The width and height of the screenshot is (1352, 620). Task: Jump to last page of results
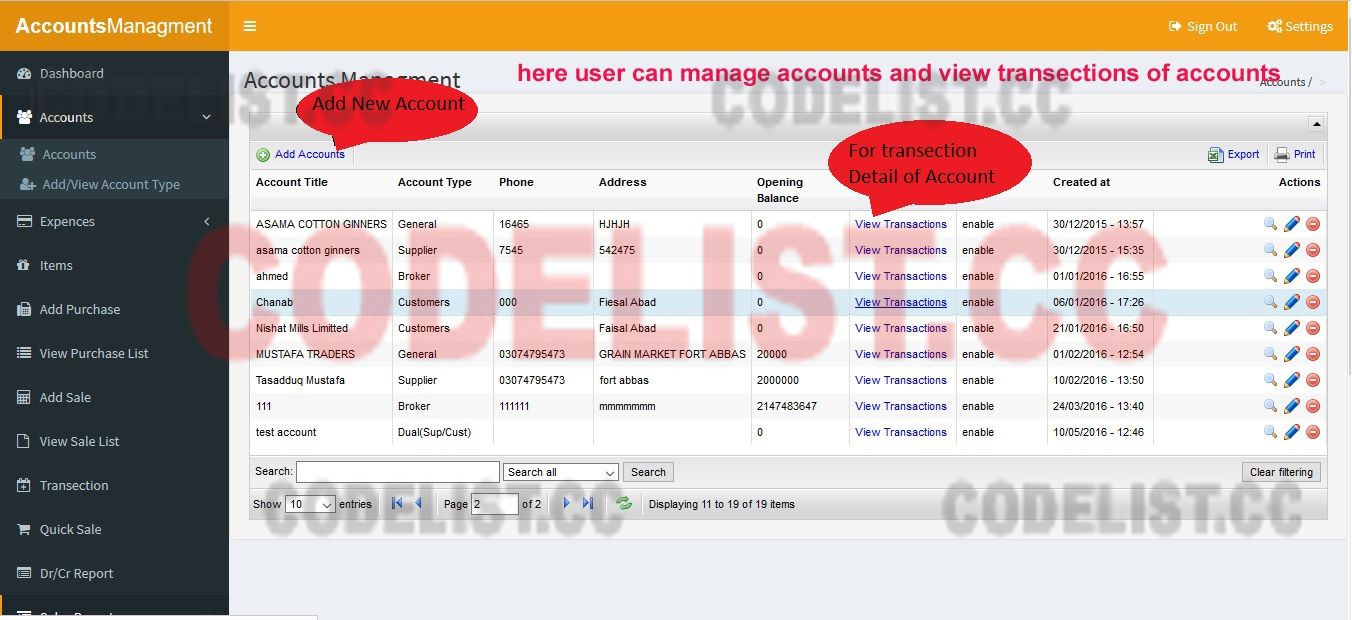(588, 504)
